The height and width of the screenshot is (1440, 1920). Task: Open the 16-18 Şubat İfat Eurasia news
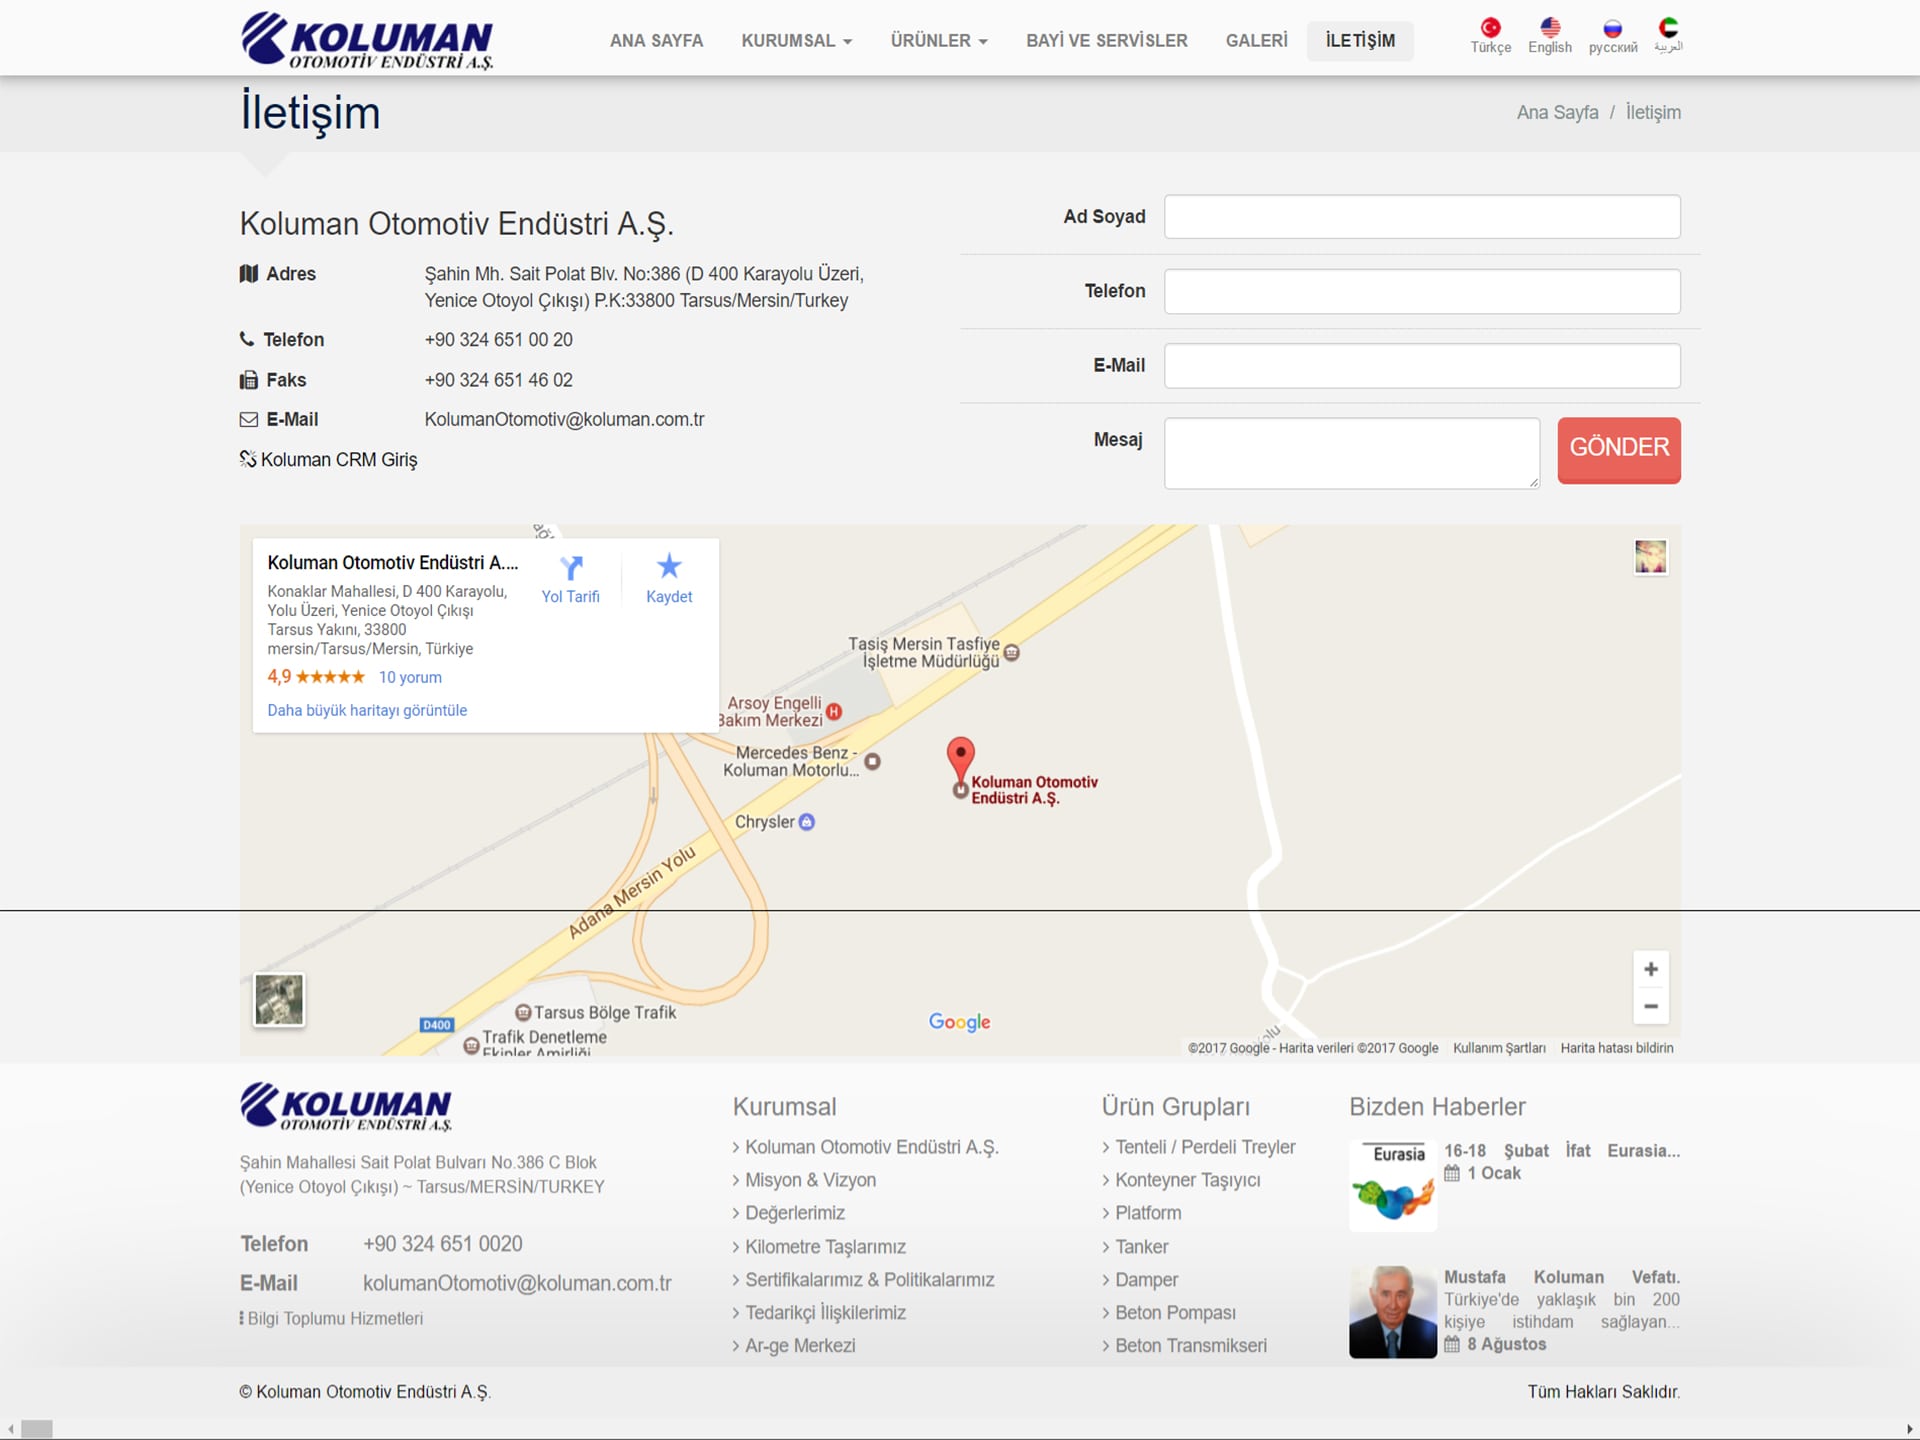tap(1562, 1151)
